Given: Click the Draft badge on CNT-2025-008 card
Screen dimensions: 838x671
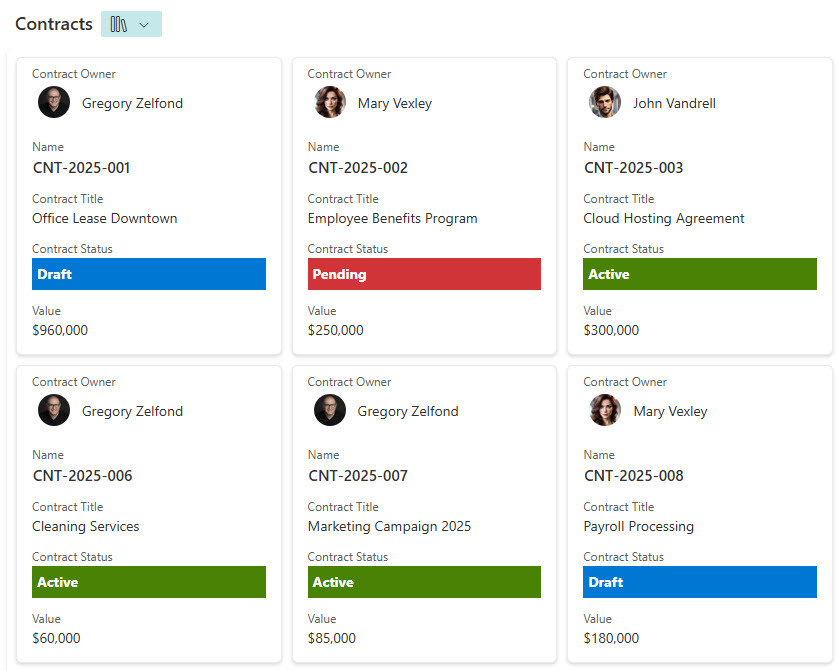Looking at the screenshot, I should [699, 582].
